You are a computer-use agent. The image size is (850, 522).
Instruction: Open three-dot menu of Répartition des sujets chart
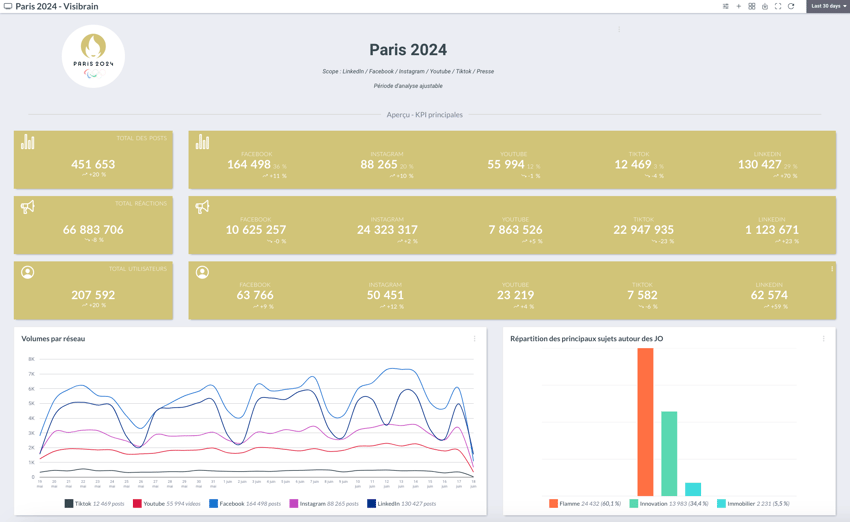pos(823,339)
